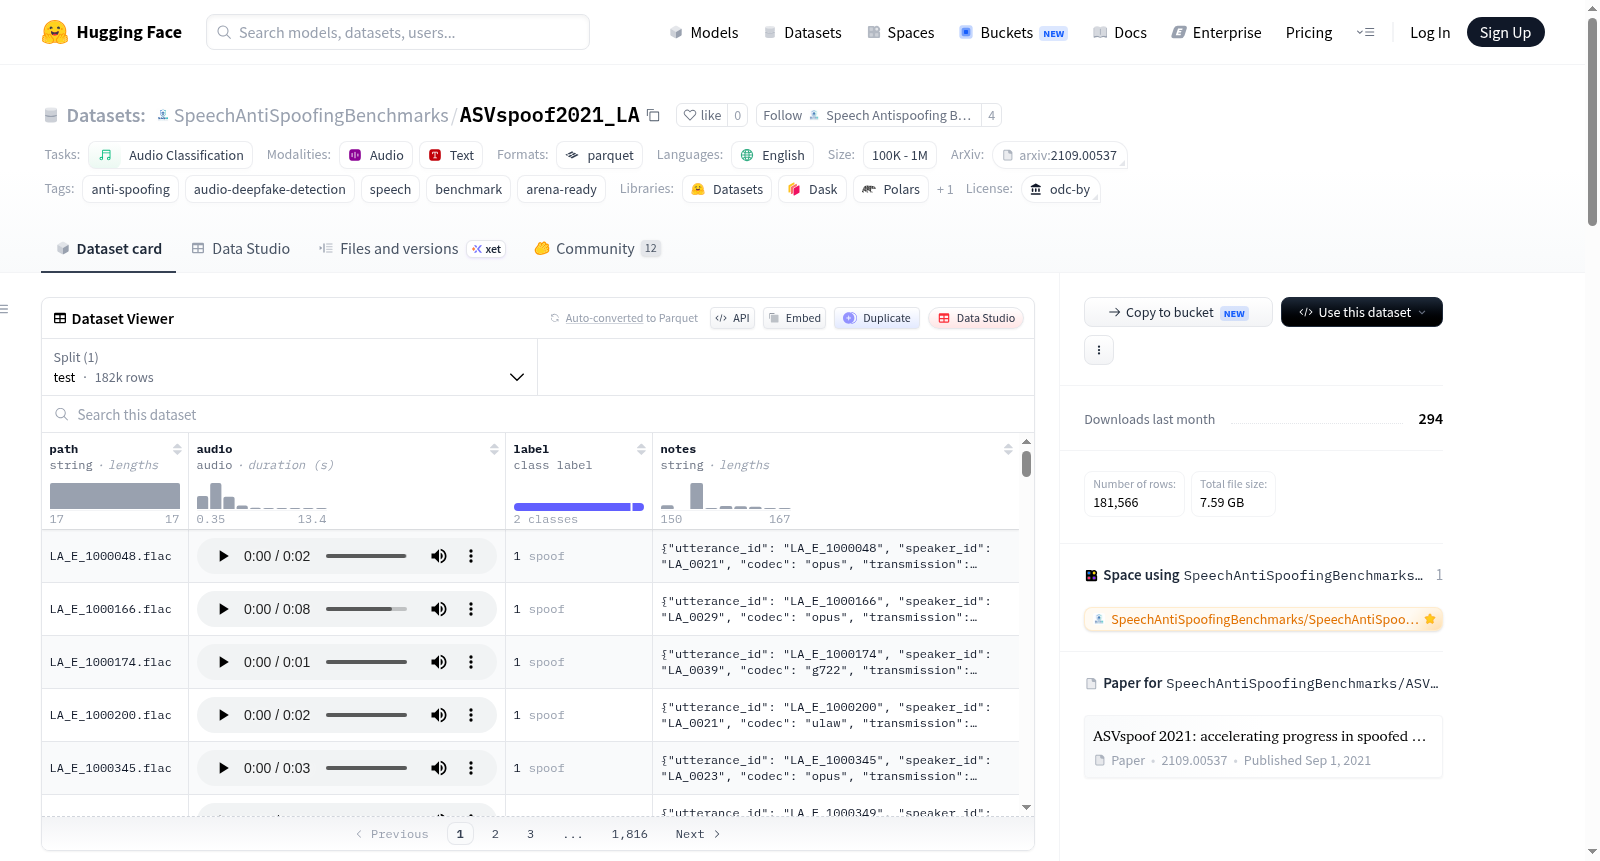The width and height of the screenshot is (1600, 861).
Task: Mute the LA_E_1000200.flac audio player
Action: pos(439,715)
